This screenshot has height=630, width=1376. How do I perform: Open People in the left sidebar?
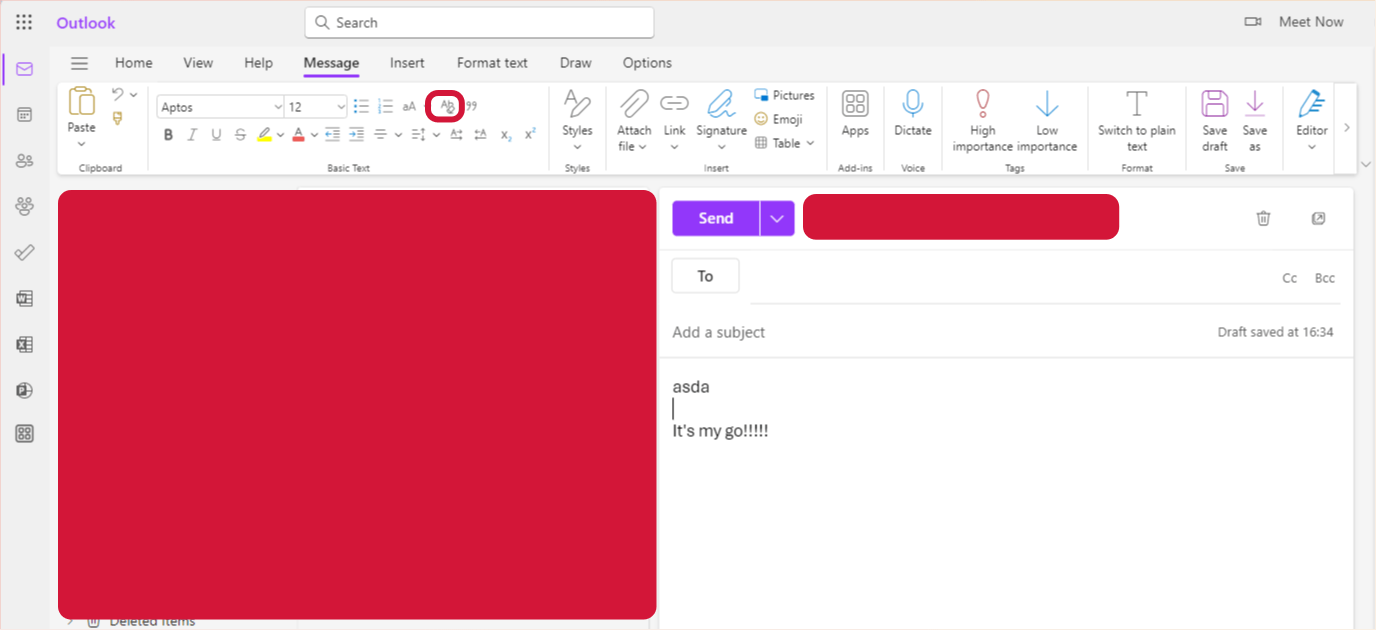coord(24,161)
